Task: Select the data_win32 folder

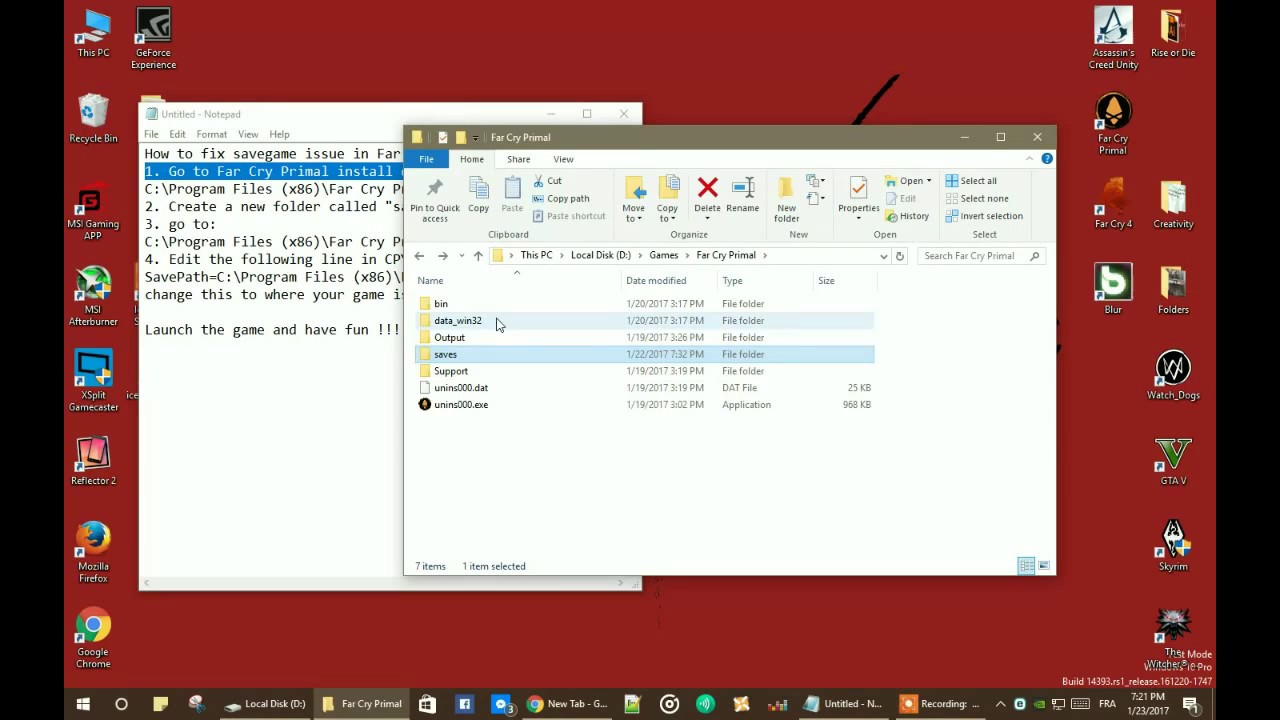Action: [645, 321]
